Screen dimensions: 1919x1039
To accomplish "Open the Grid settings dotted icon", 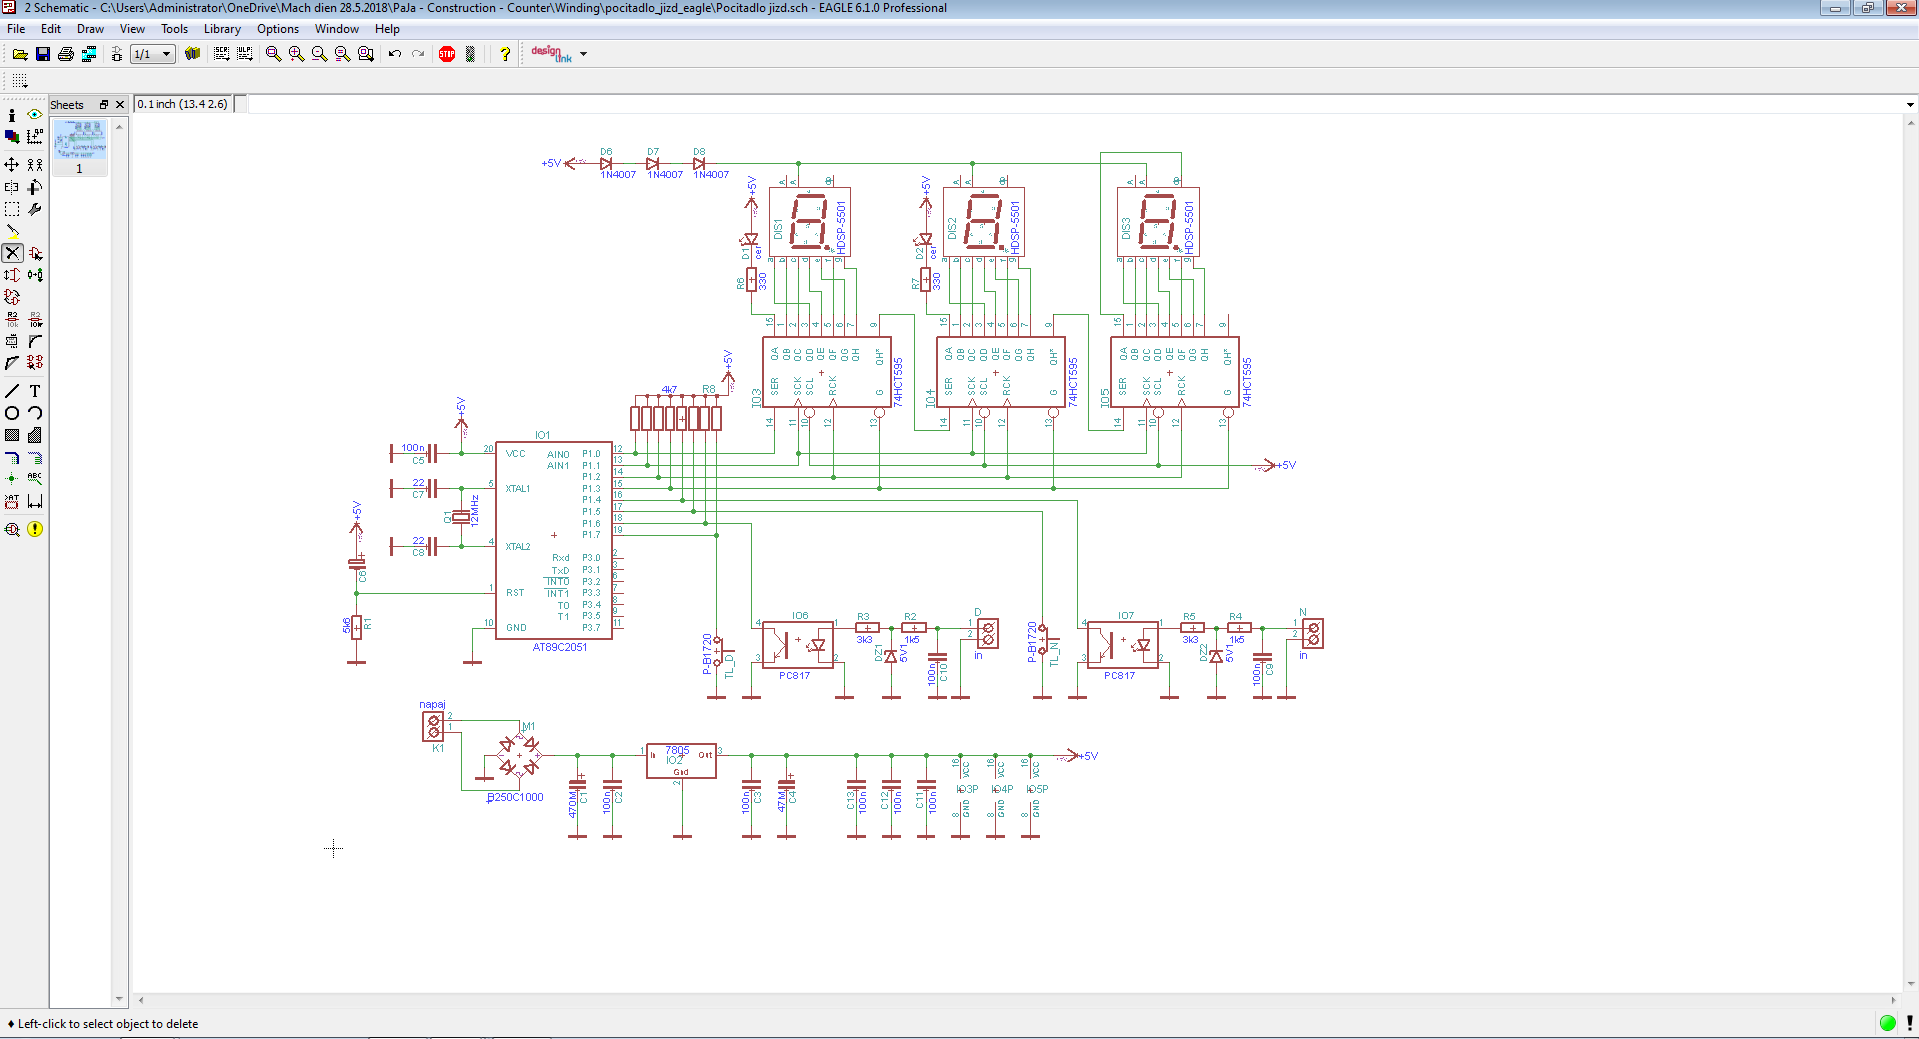I will click(x=20, y=81).
